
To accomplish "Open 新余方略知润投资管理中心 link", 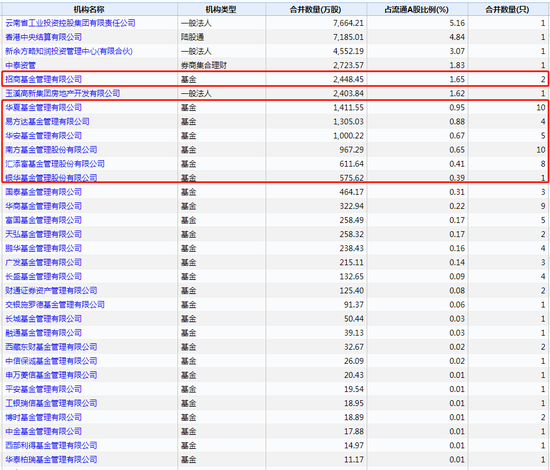I will coord(69,51).
